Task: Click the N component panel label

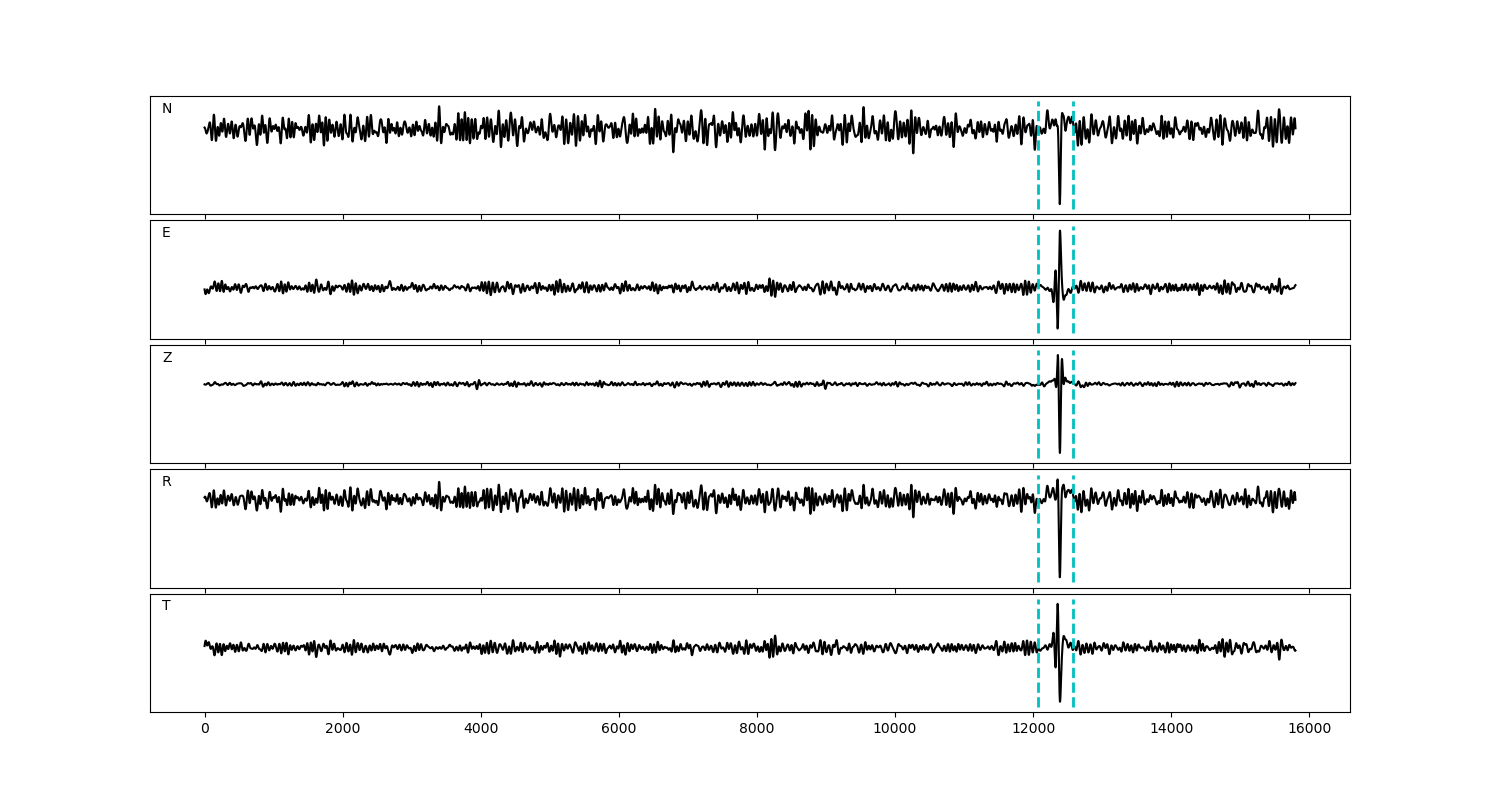Action: click(167, 109)
